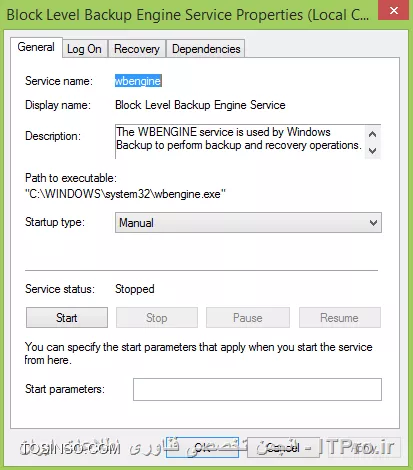Confirm with the OK button

pyautogui.click(x=202, y=447)
